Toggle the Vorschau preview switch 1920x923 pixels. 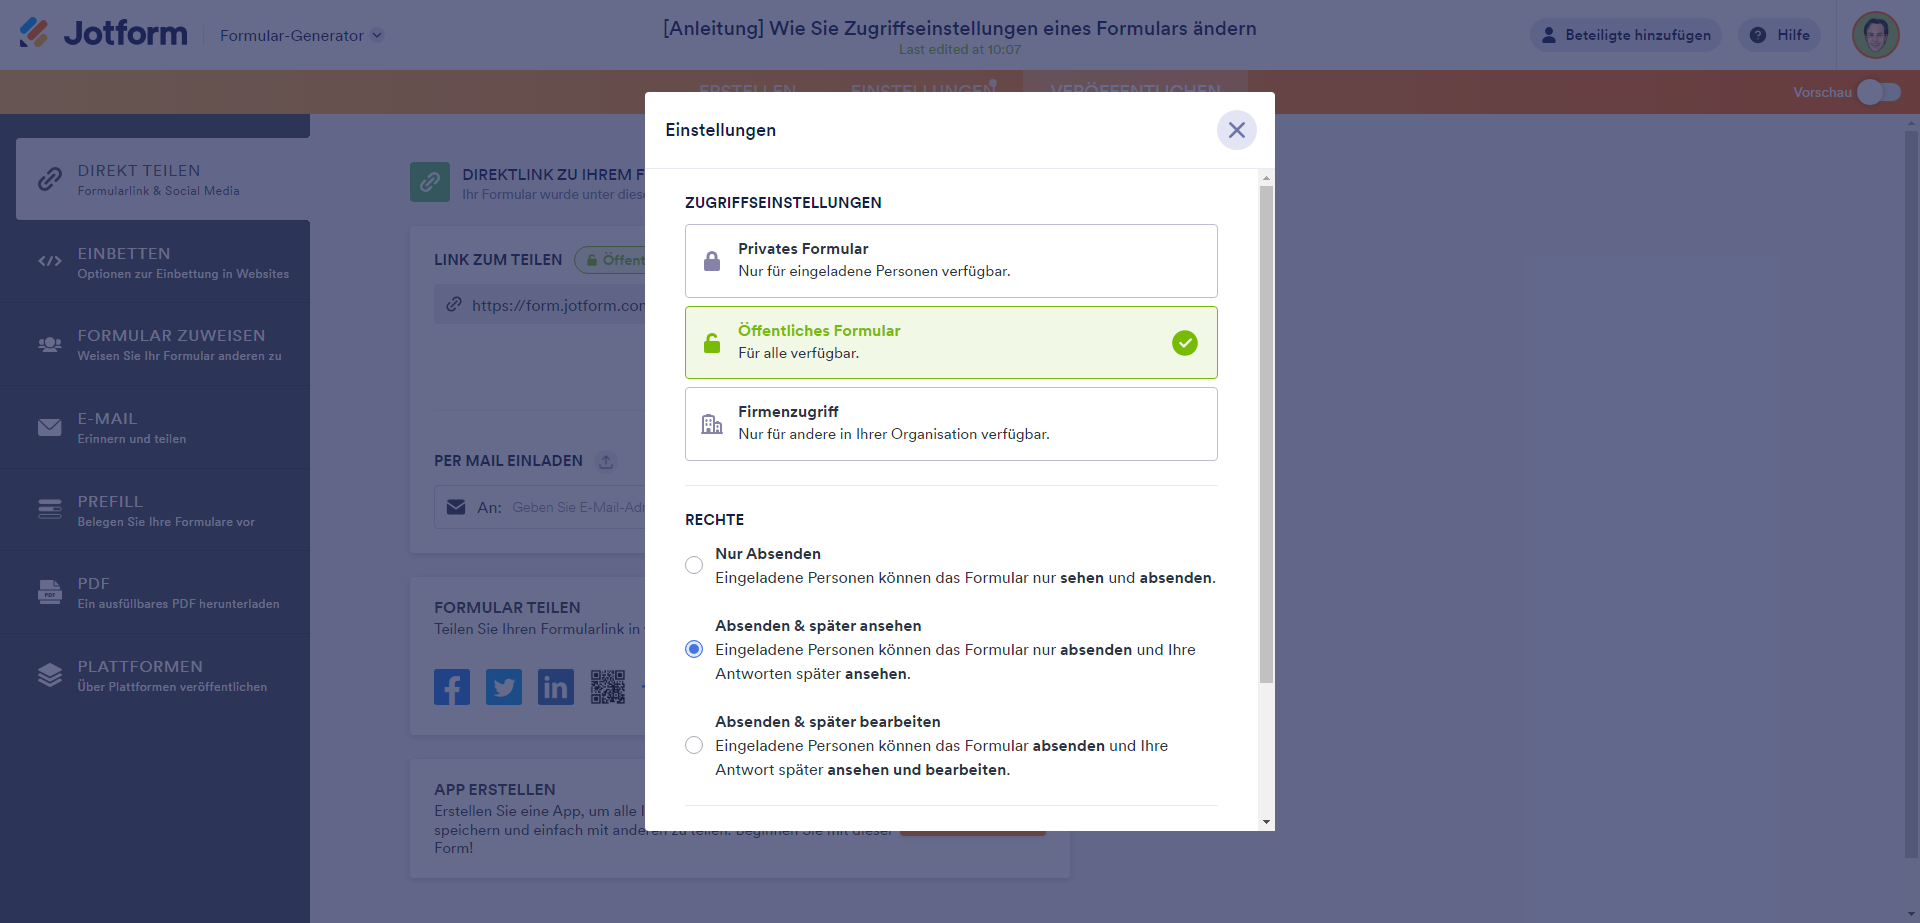point(1879,92)
